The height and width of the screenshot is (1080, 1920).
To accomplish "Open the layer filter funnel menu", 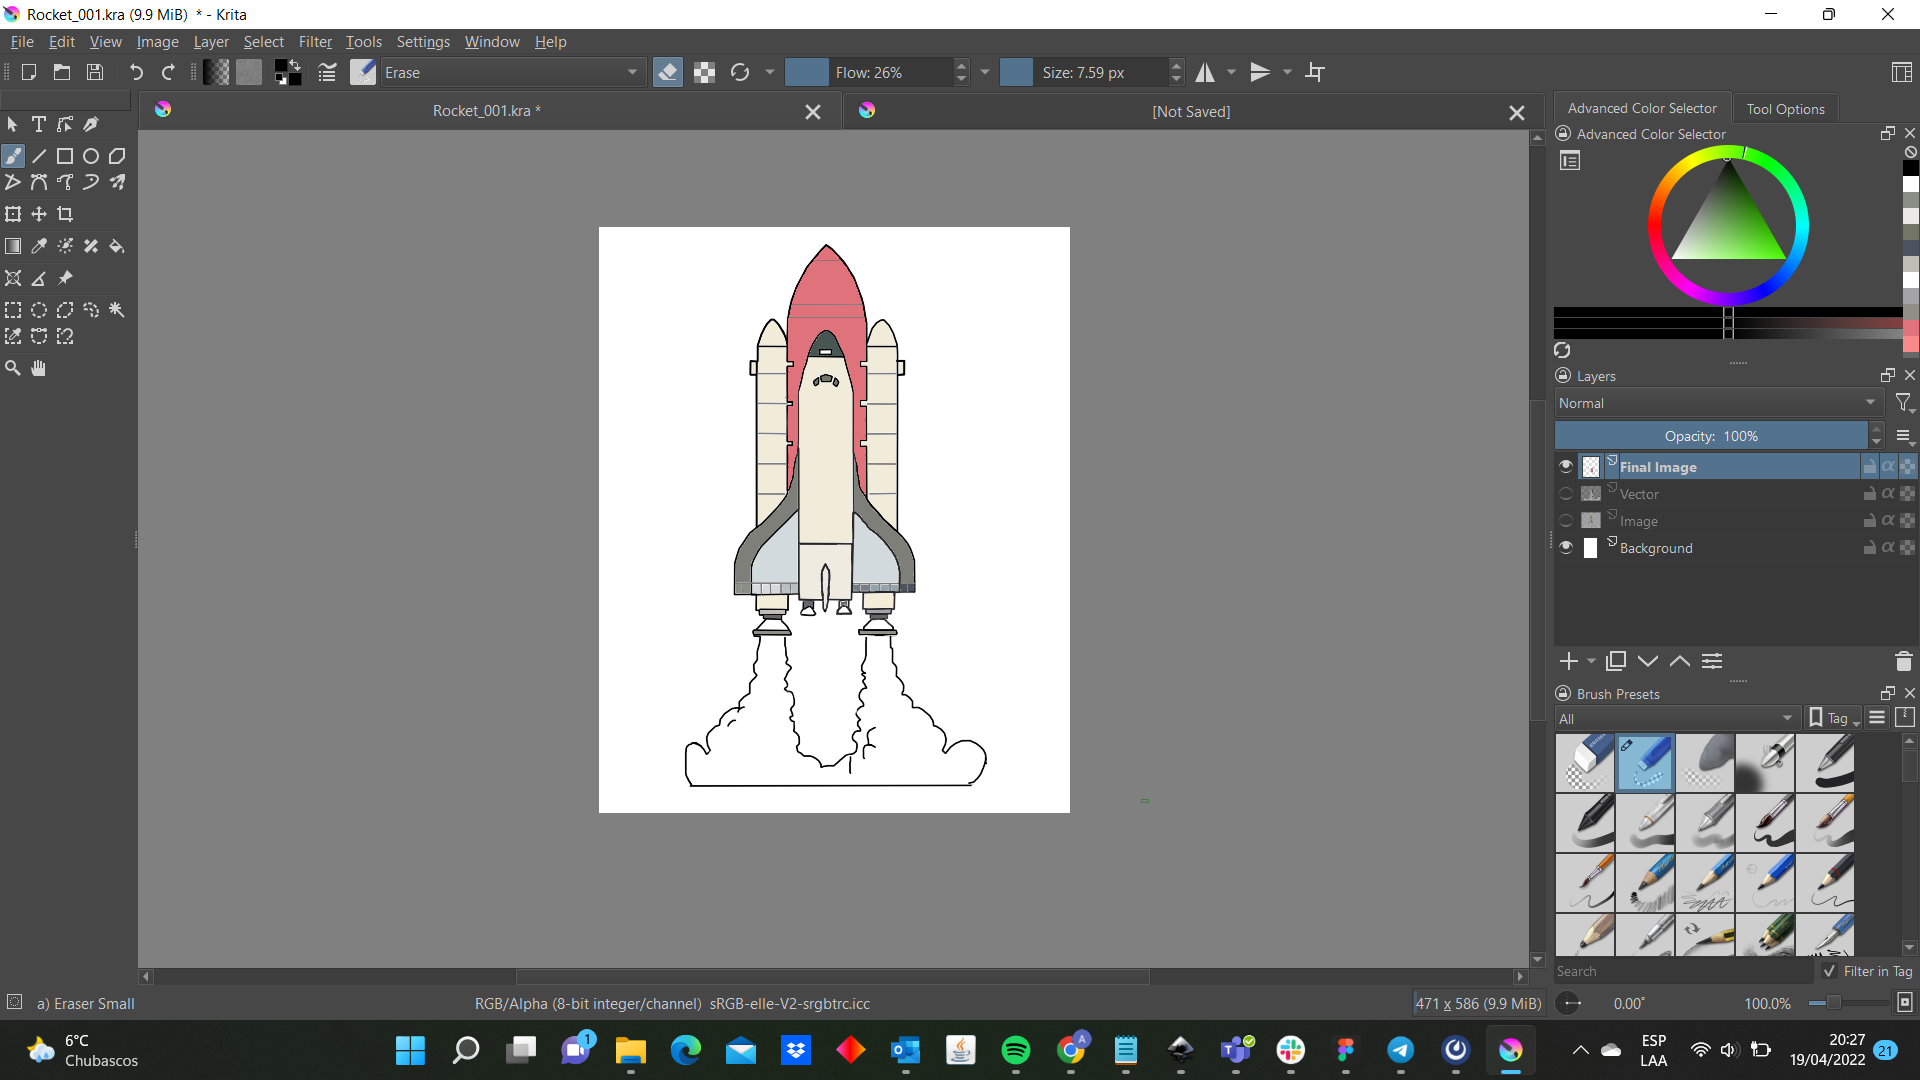I will pos(1904,403).
